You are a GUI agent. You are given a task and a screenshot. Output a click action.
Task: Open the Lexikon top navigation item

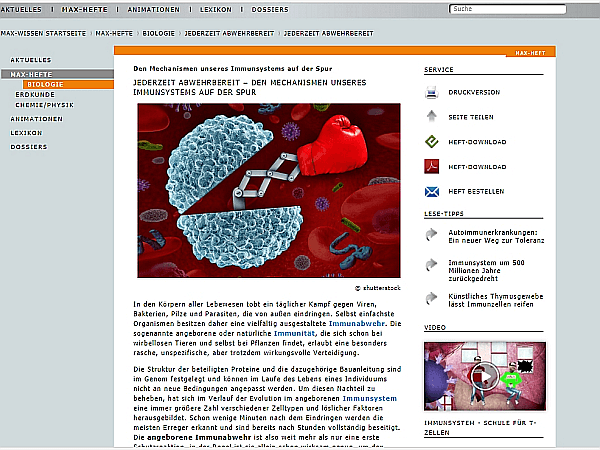(216, 9)
